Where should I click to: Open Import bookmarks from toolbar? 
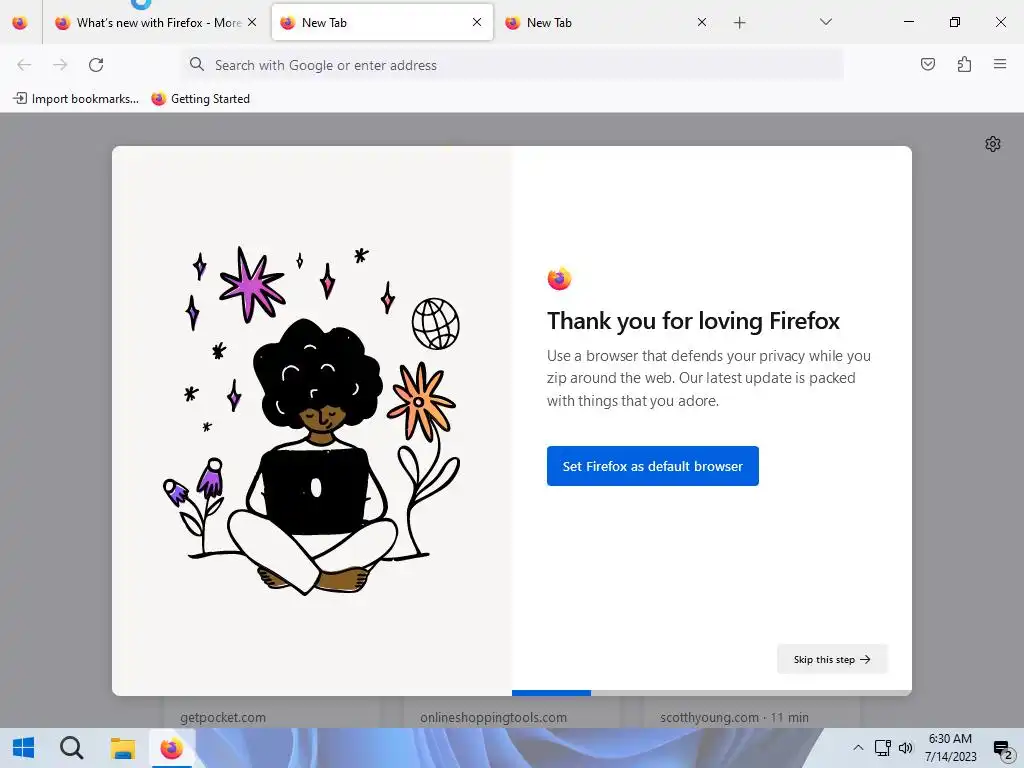click(x=76, y=99)
